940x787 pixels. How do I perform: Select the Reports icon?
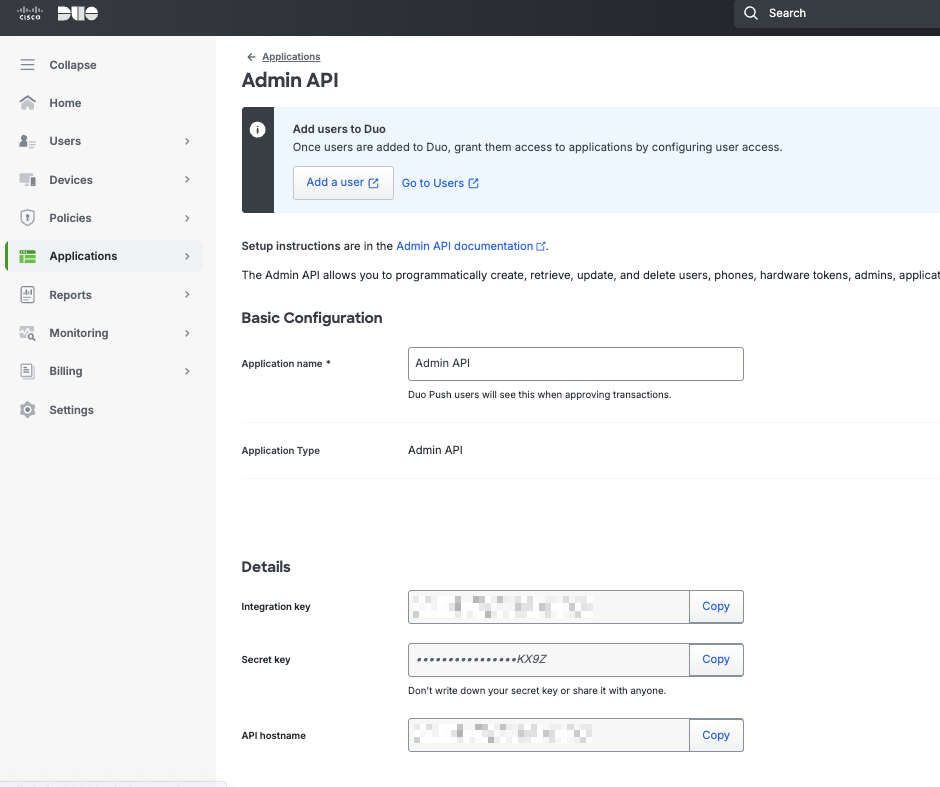[28, 294]
